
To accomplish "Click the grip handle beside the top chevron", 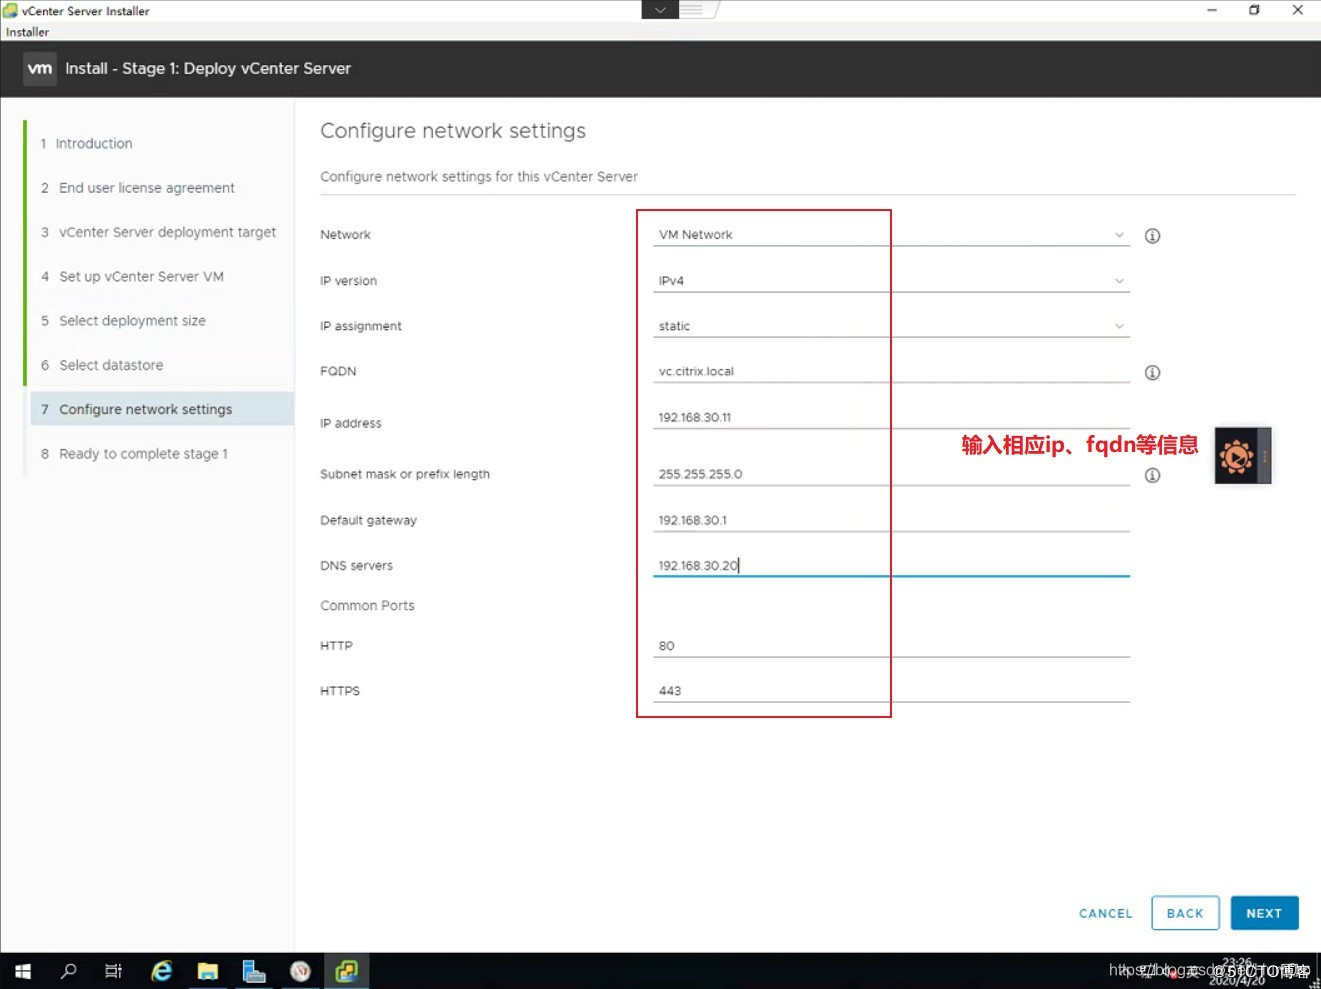I will coord(697,10).
